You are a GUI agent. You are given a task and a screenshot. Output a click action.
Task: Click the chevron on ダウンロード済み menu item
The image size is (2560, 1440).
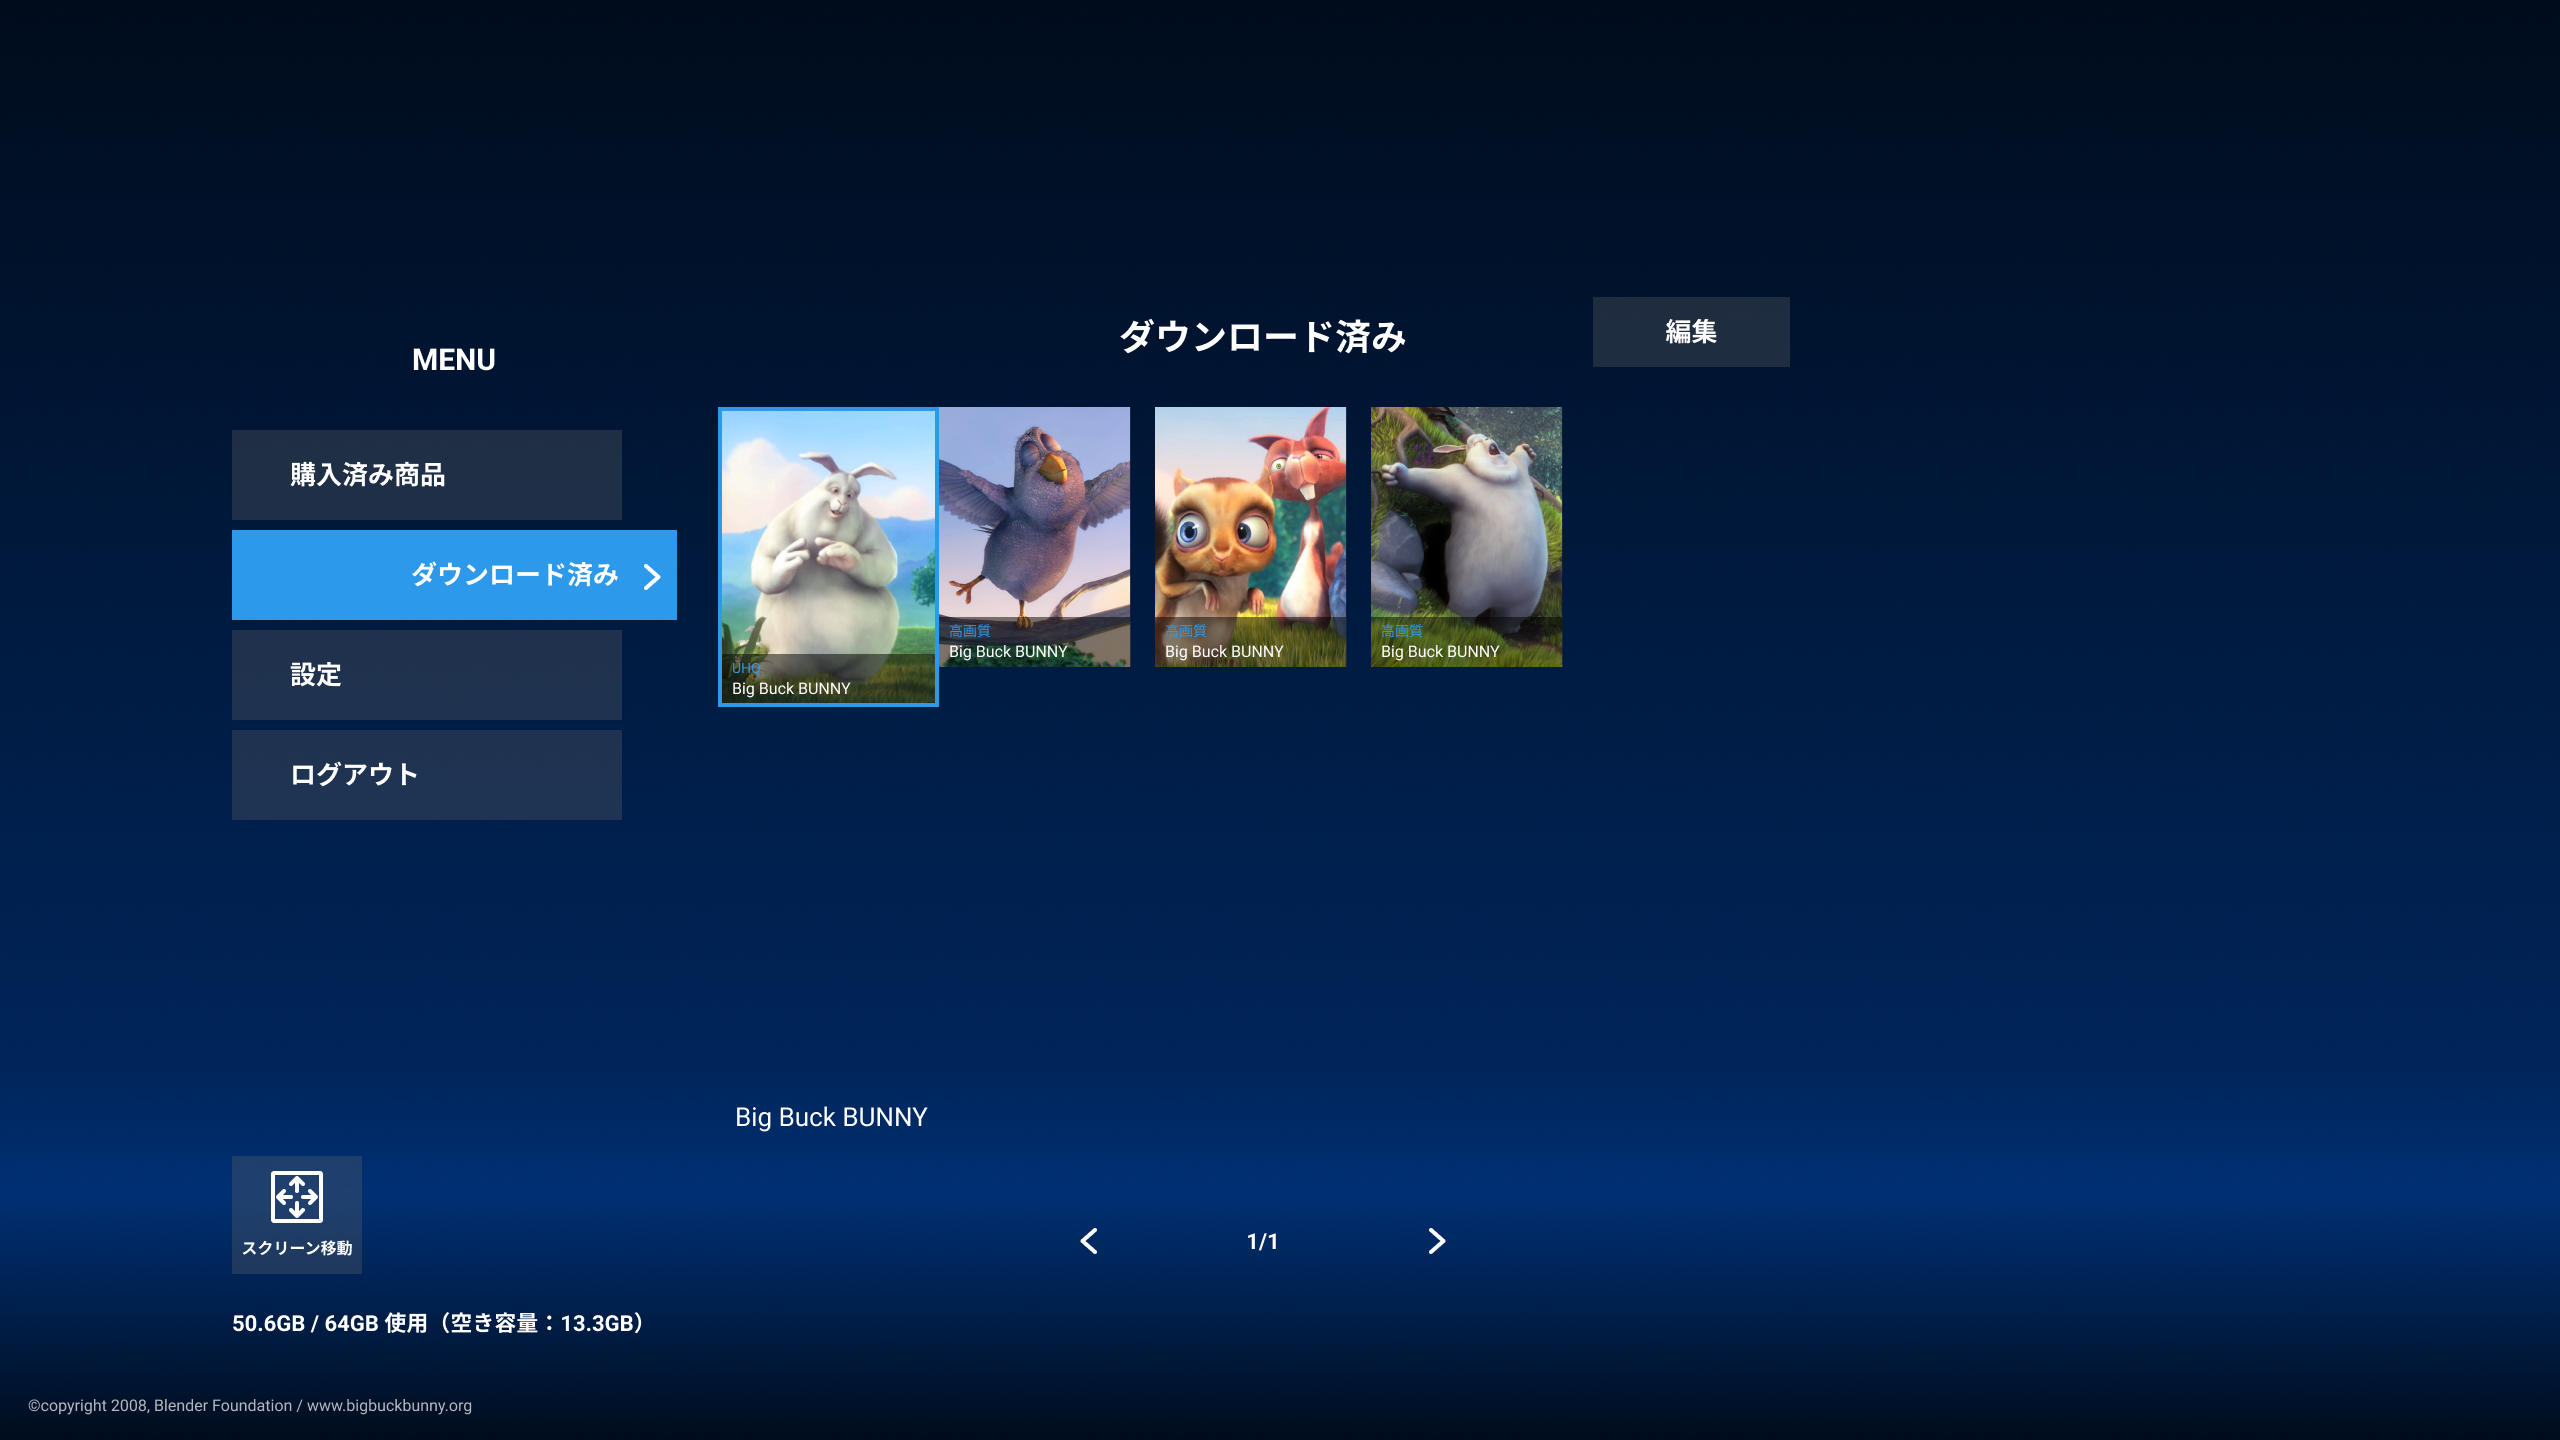(x=652, y=576)
